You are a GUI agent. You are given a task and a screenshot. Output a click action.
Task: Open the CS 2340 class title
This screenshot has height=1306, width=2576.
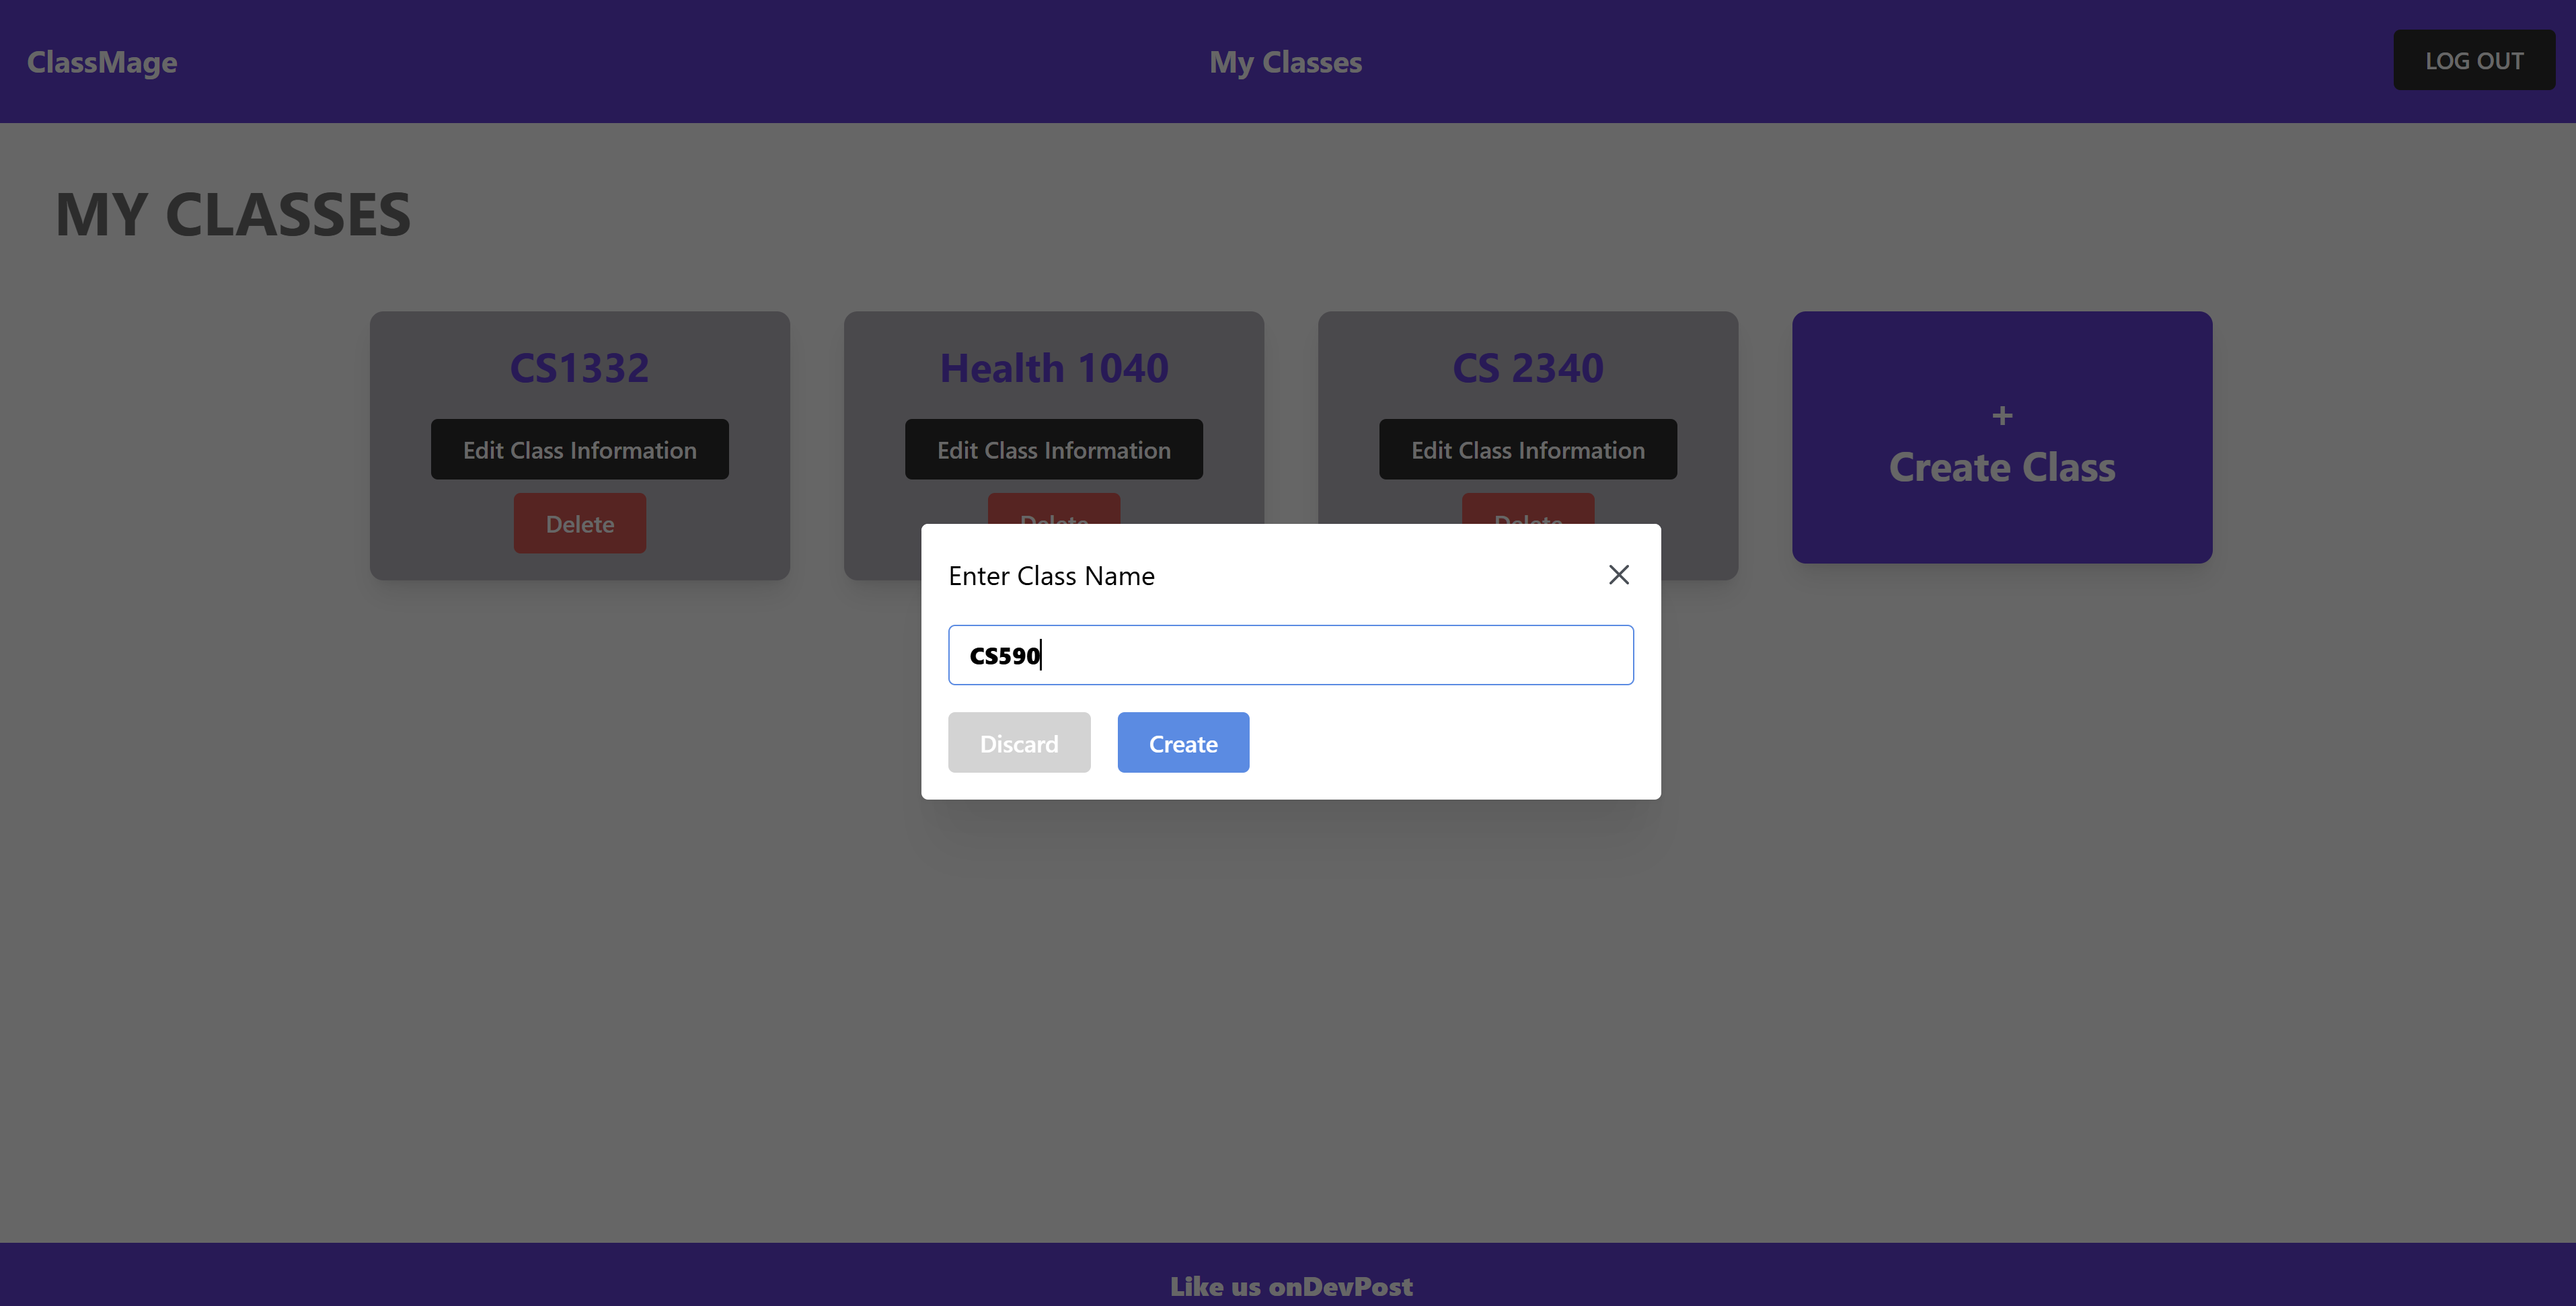(x=1527, y=368)
